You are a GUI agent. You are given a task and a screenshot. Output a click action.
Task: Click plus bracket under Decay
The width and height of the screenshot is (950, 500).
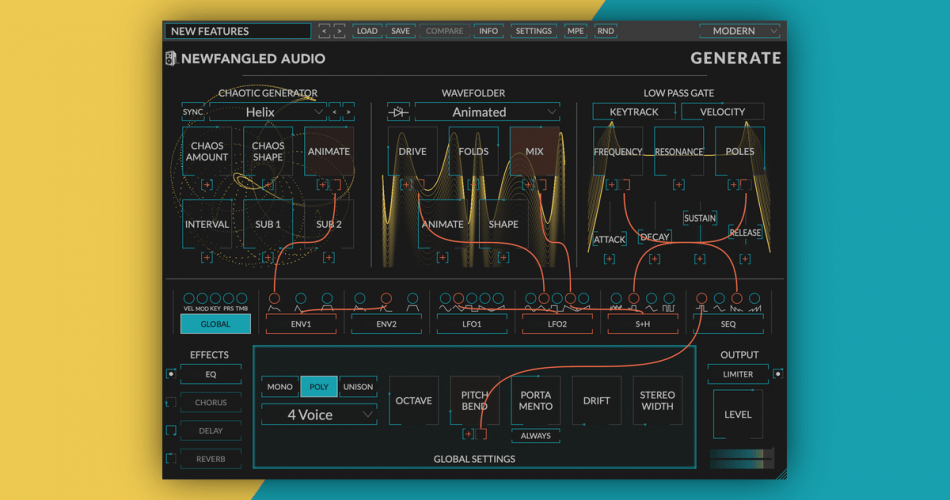coord(654,259)
